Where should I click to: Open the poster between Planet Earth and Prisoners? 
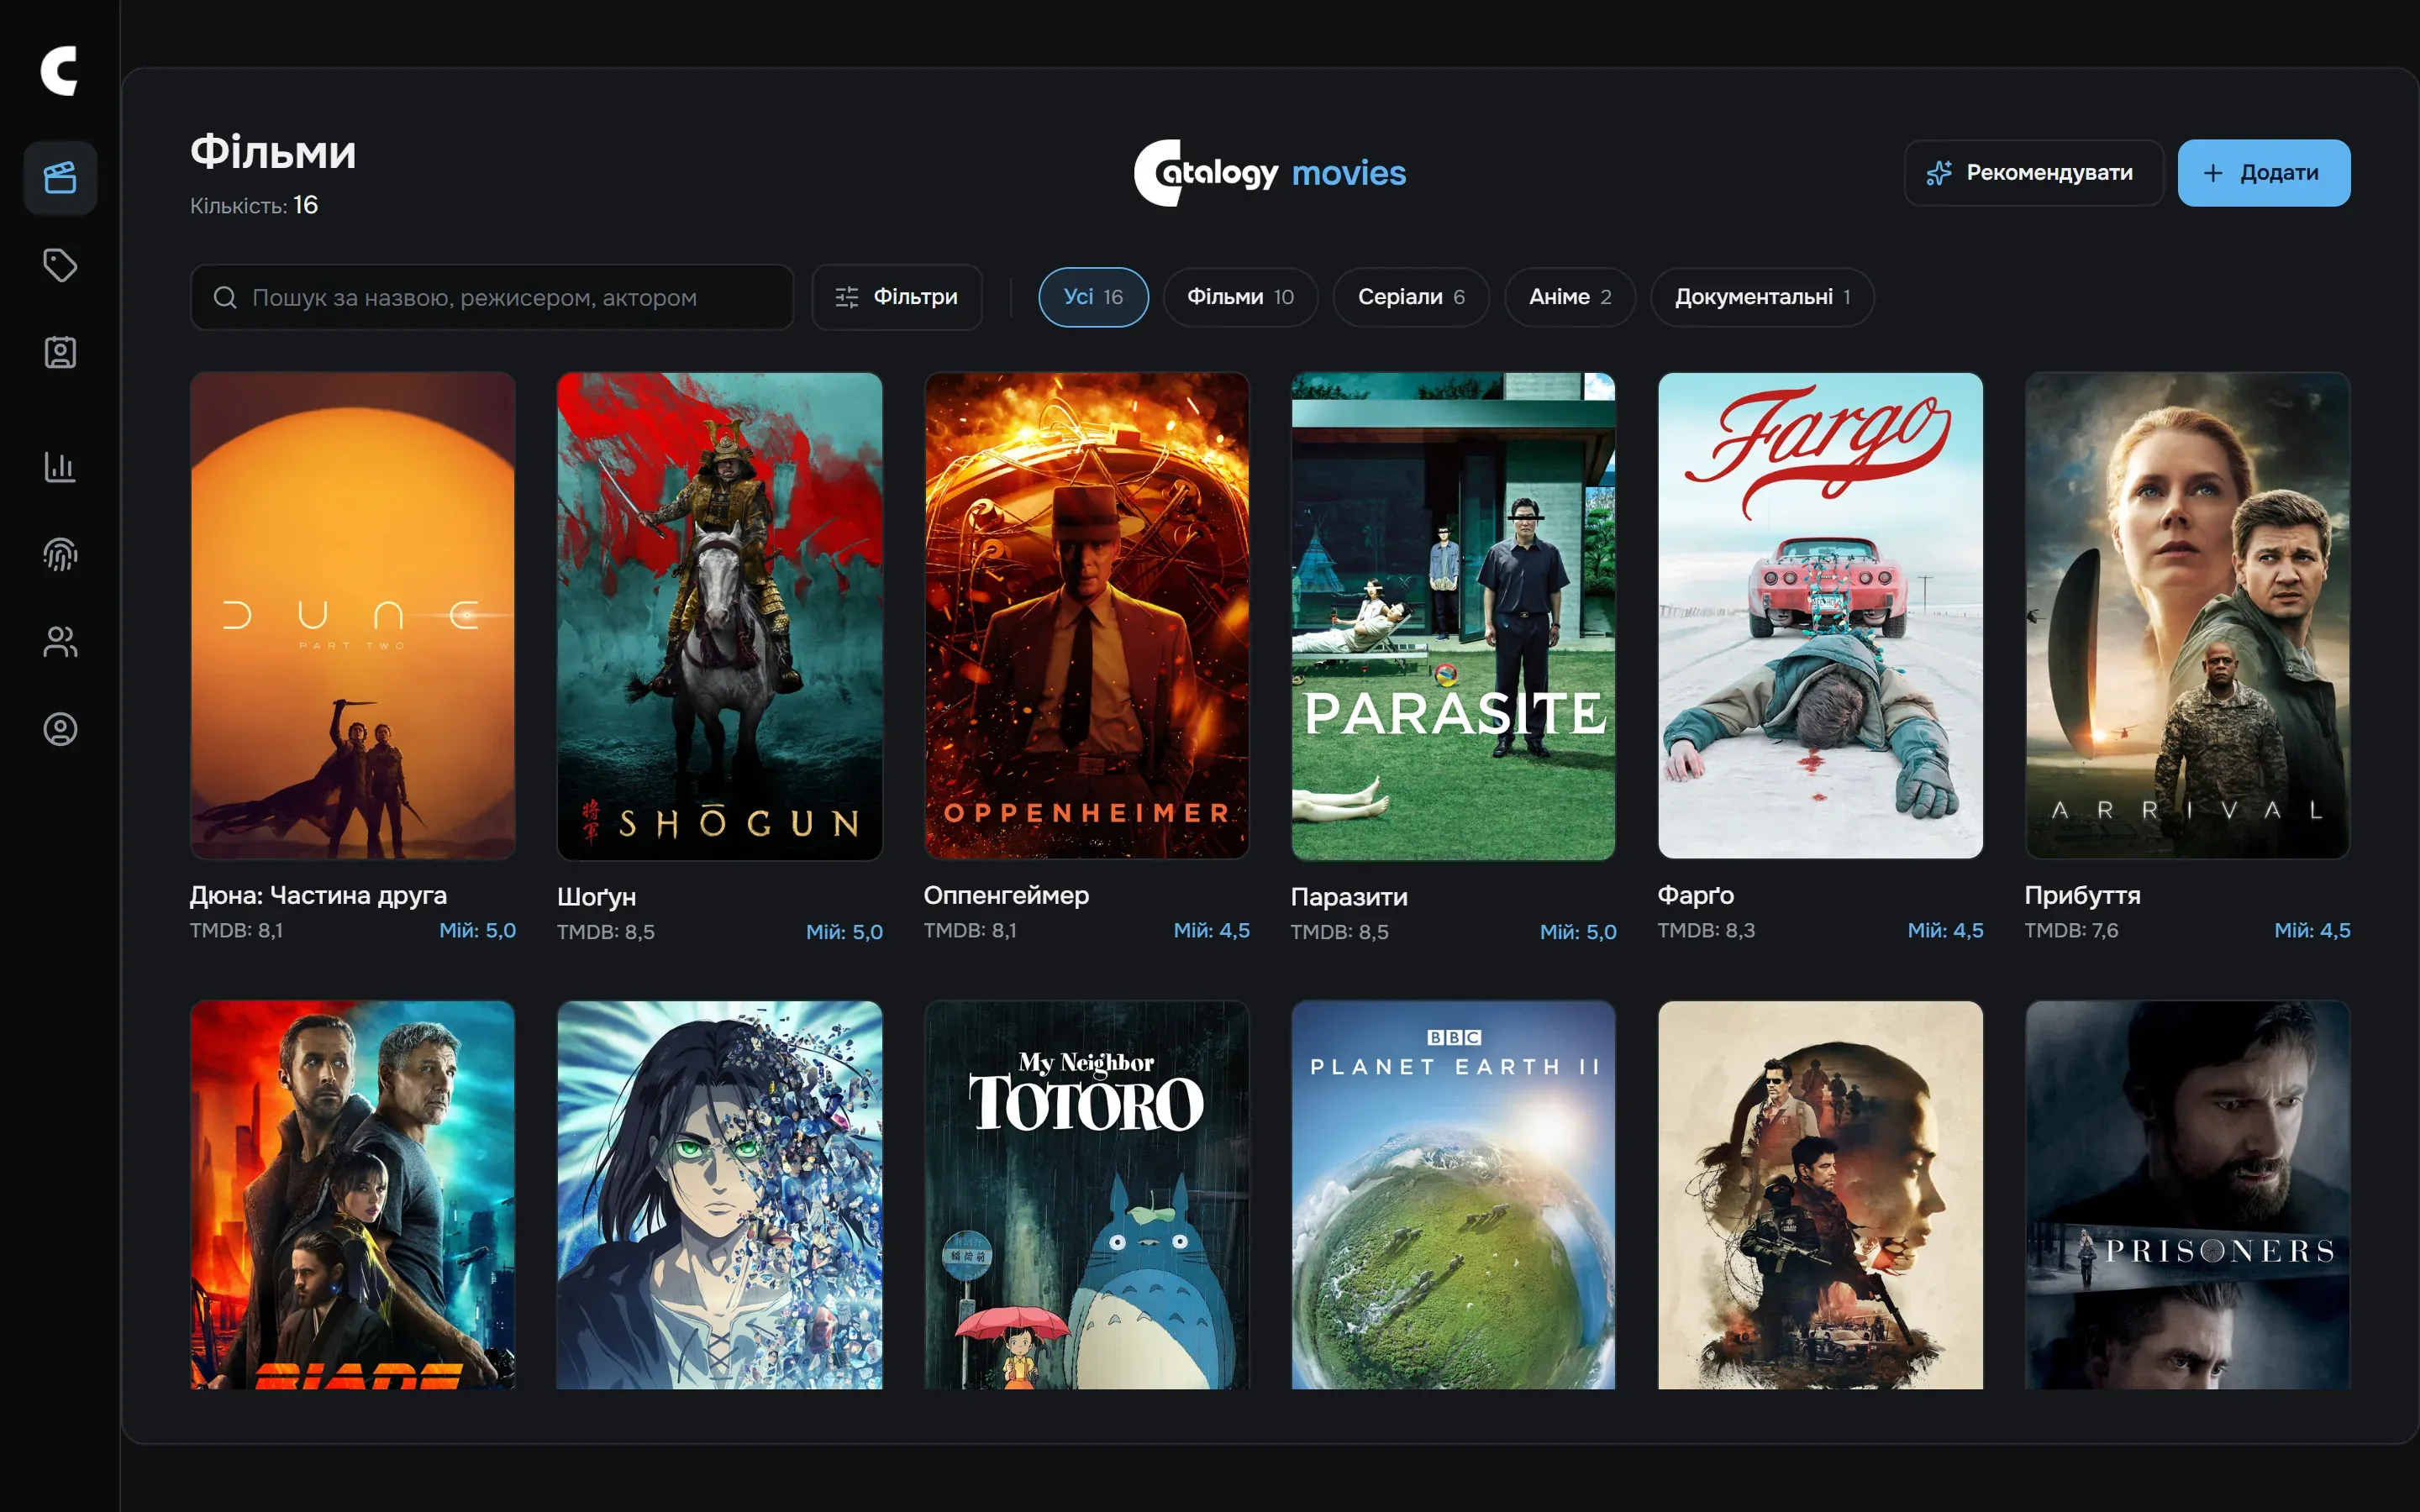1820,1194
